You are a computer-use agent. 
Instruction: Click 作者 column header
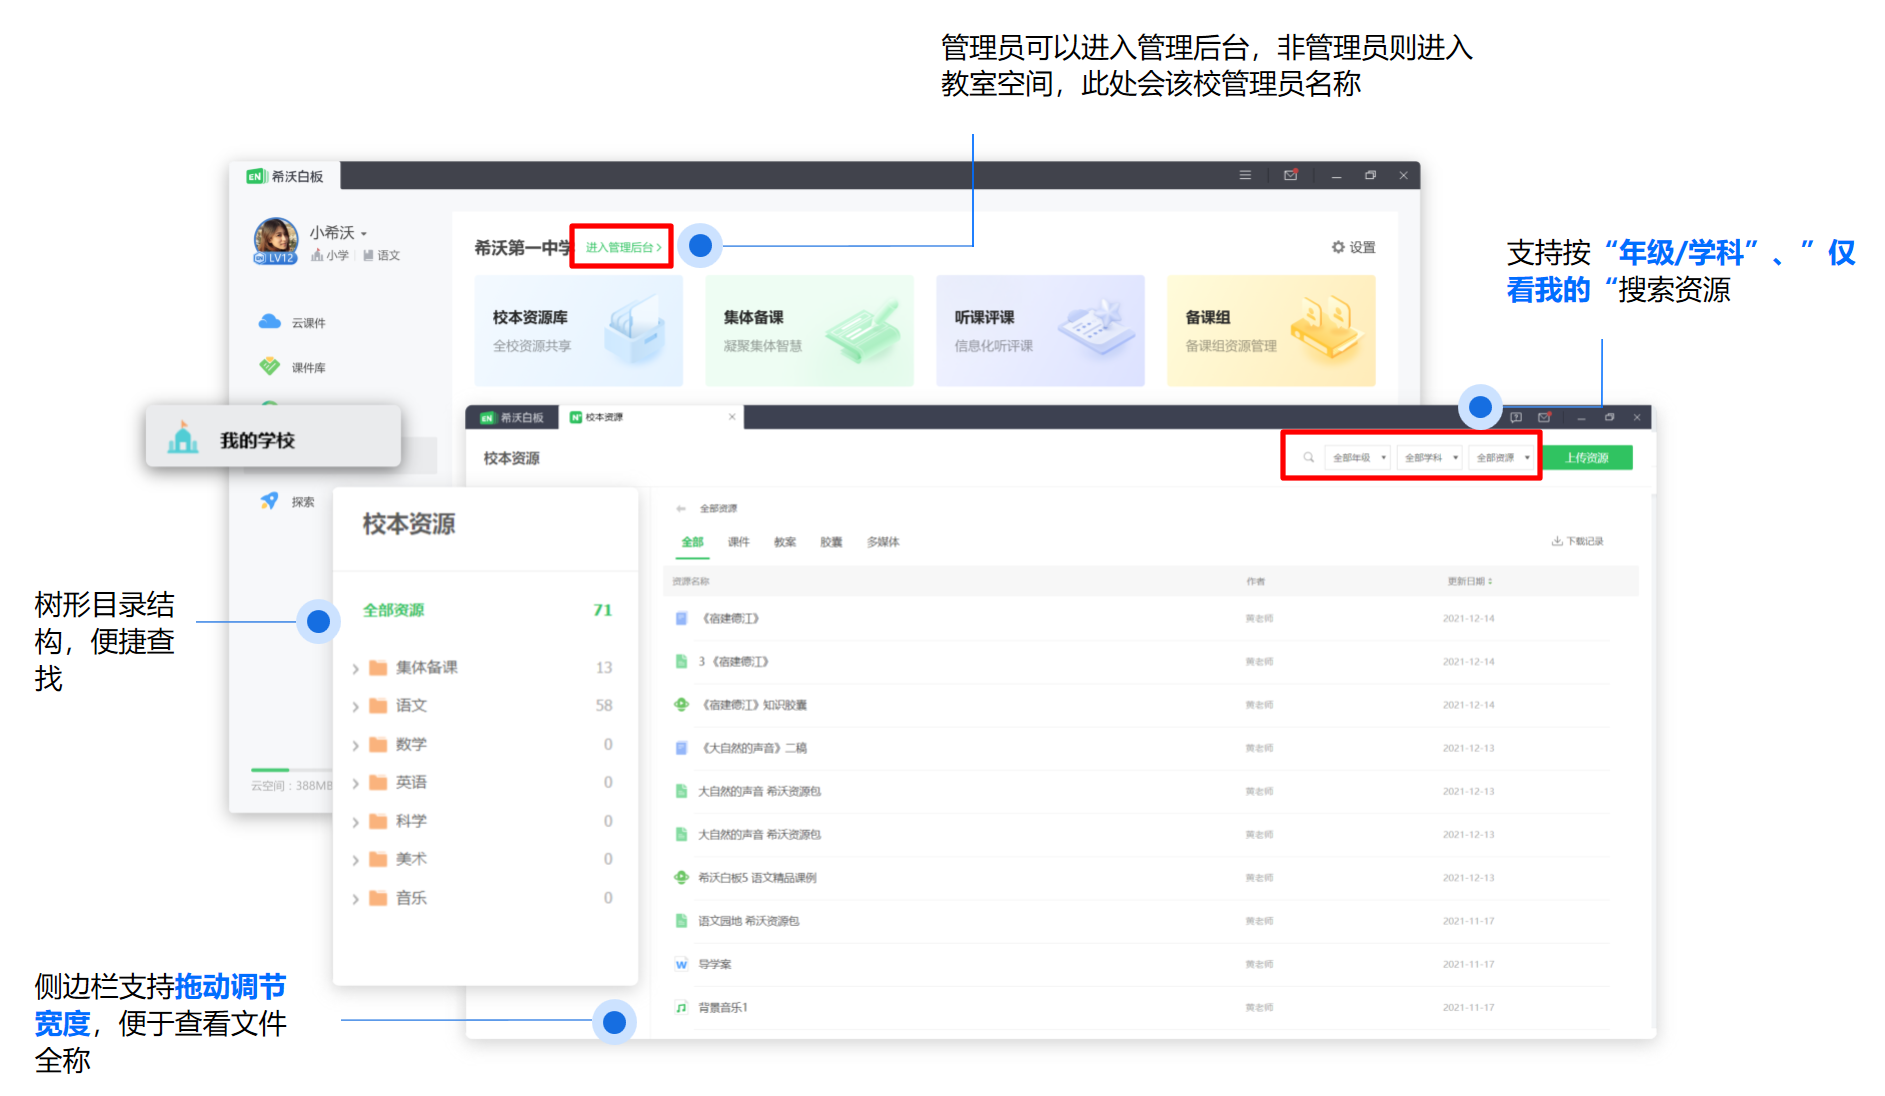click(x=1256, y=581)
